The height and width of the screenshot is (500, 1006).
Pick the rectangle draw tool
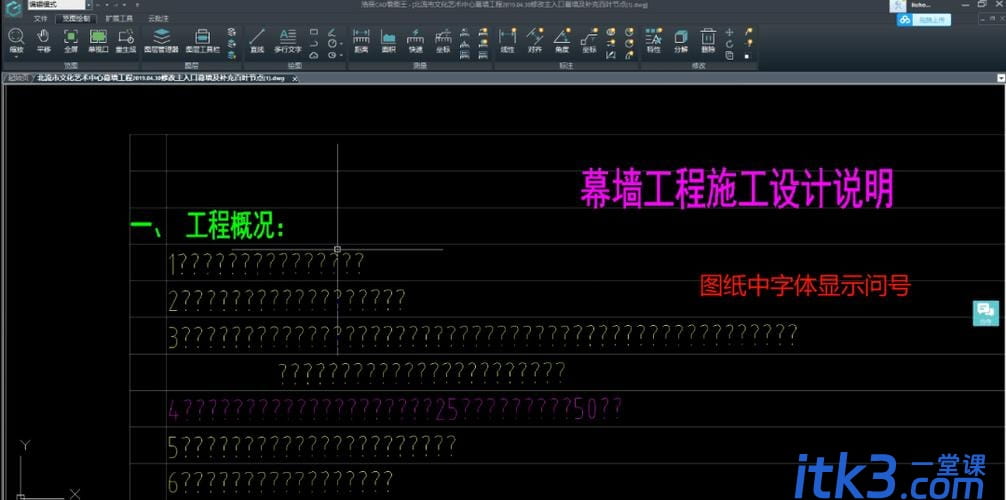[314, 31]
